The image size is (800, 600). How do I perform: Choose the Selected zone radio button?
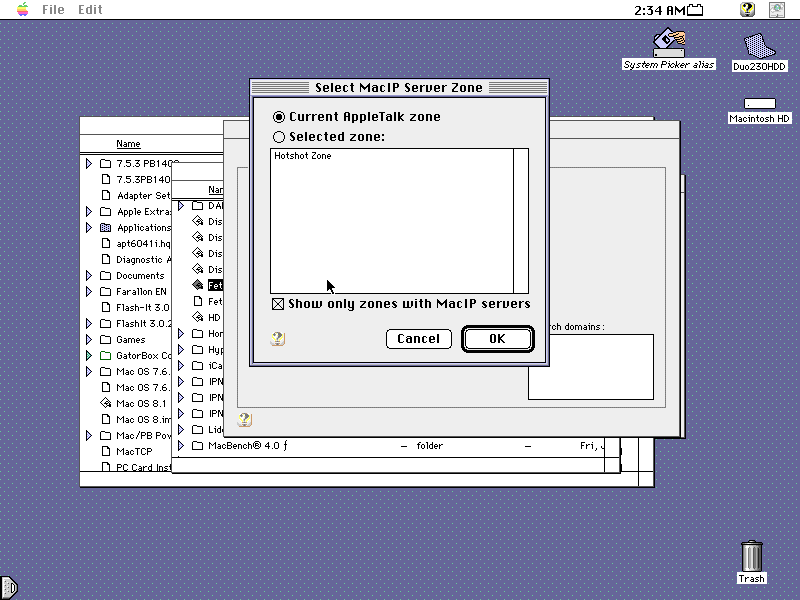click(x=279, y=137)
